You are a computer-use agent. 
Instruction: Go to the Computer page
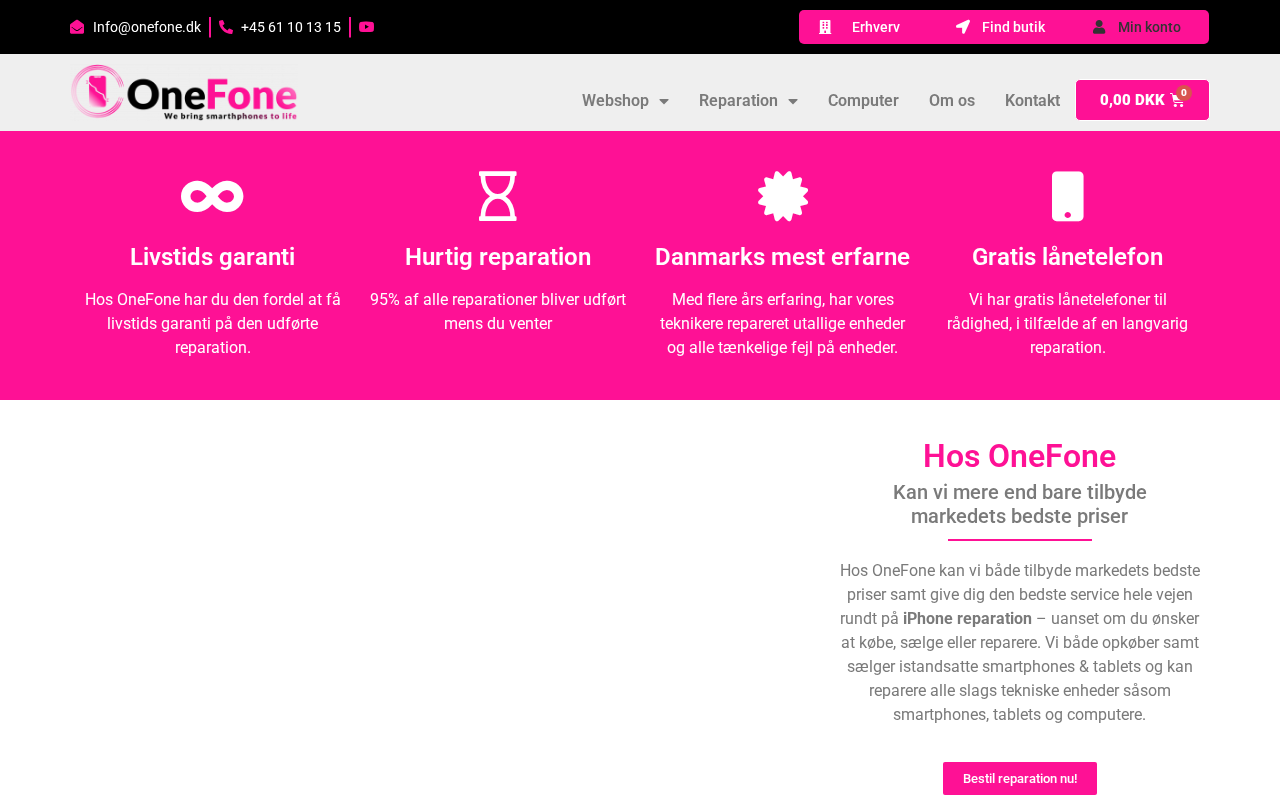863,100
